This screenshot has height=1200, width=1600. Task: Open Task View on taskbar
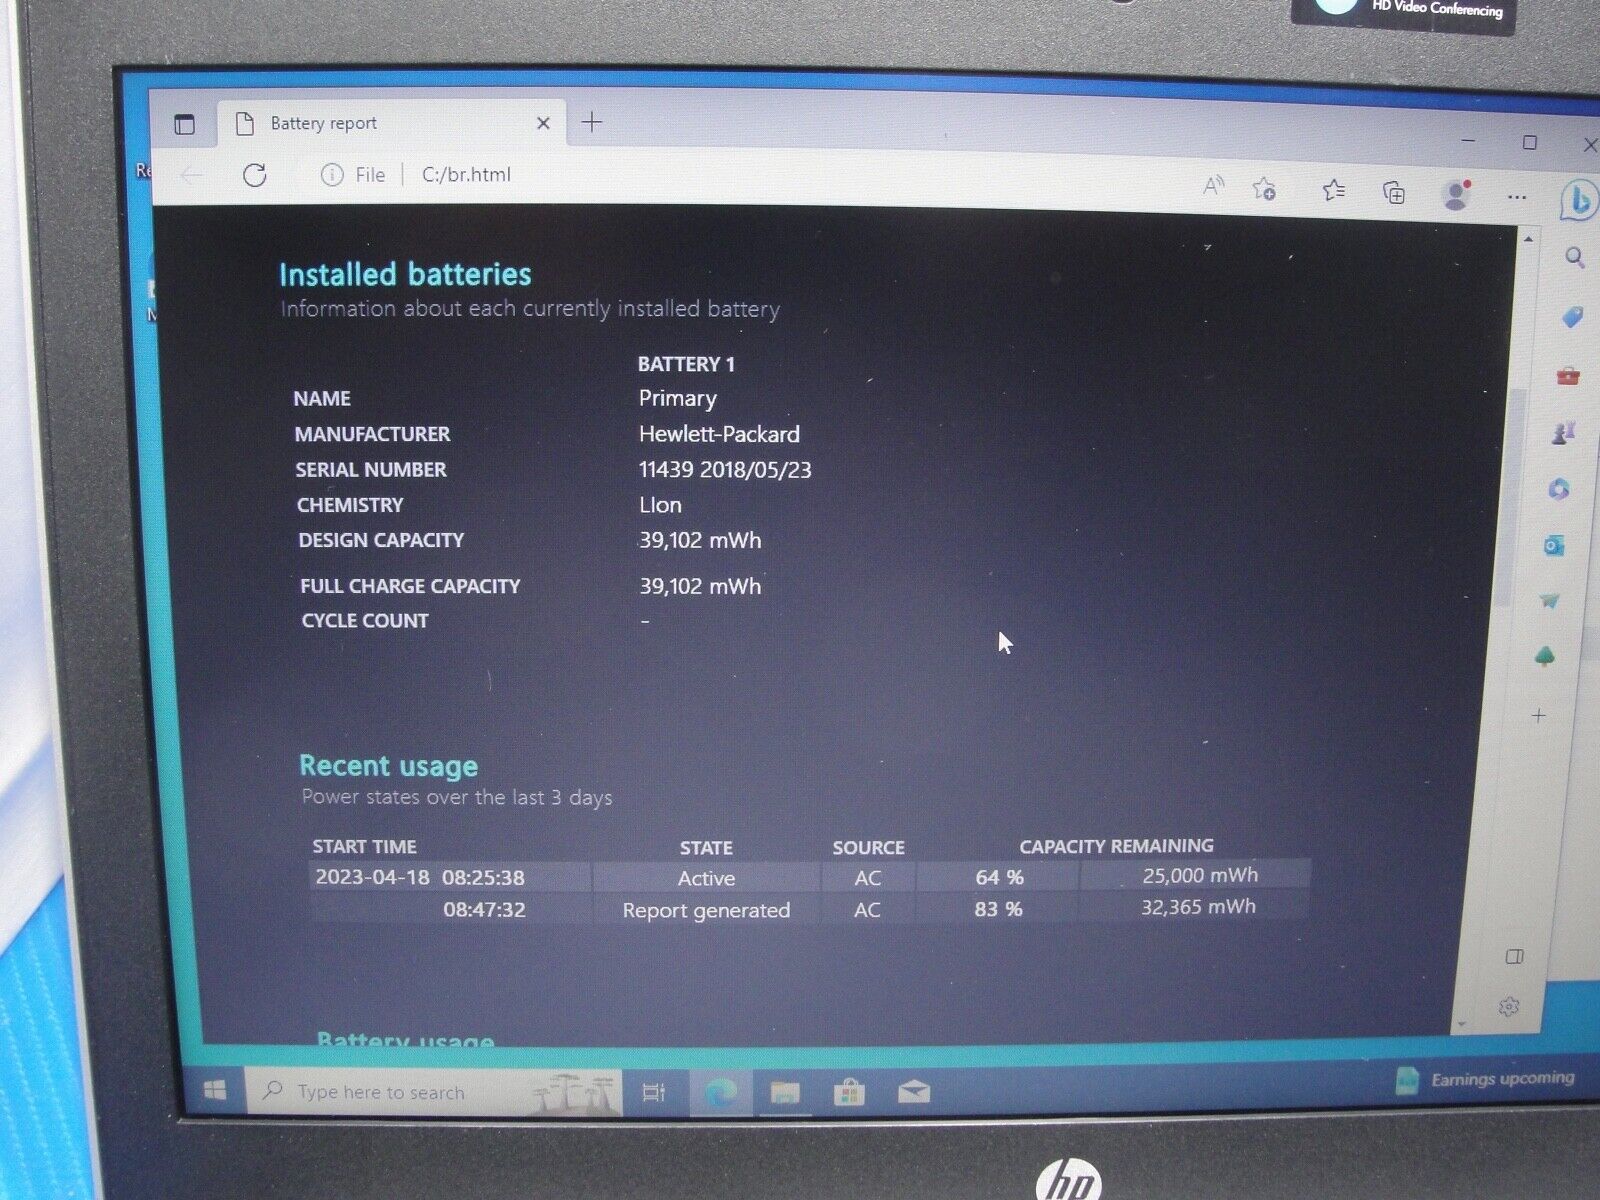654,1093
